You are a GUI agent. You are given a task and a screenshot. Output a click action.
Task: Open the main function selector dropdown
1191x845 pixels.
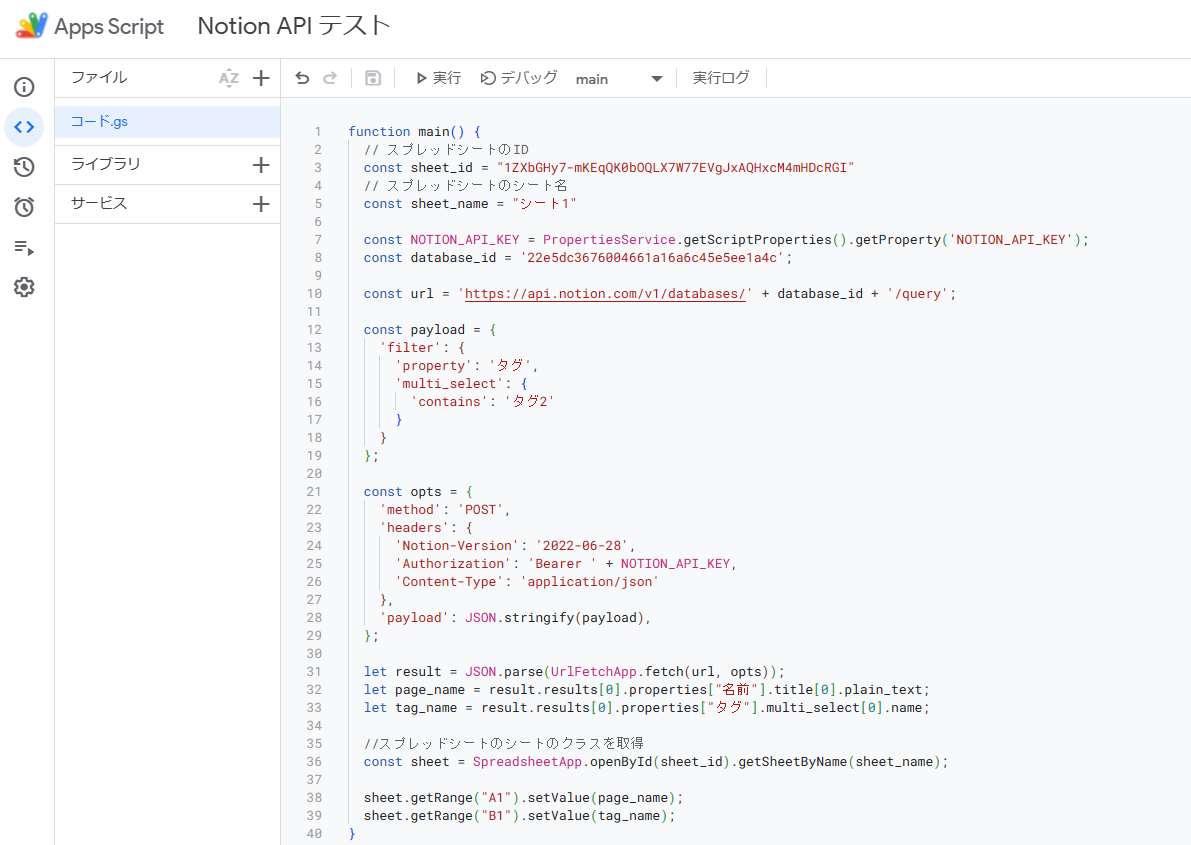pyautogui.click(x=619, y=79)
